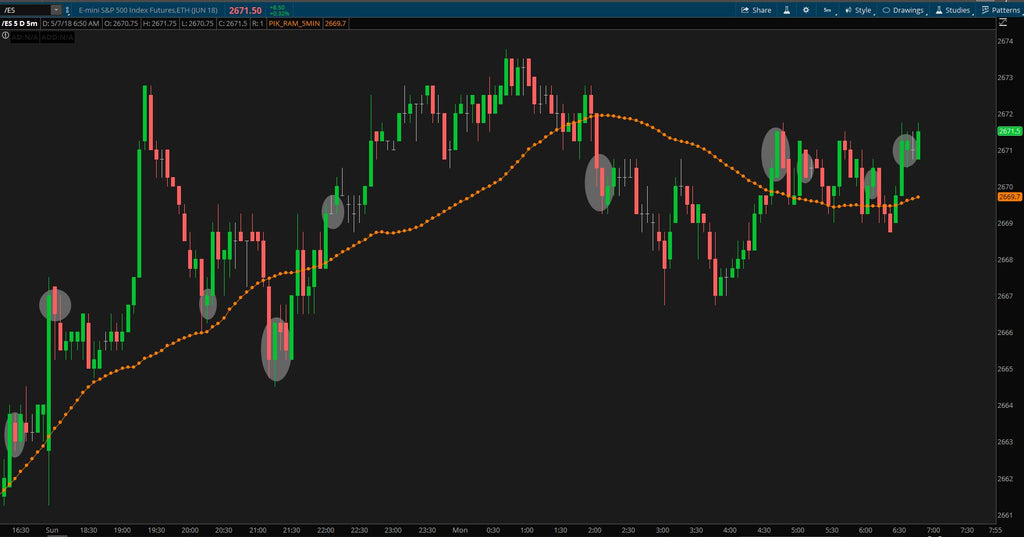Click the info icon below chart header

click(5, 36)
